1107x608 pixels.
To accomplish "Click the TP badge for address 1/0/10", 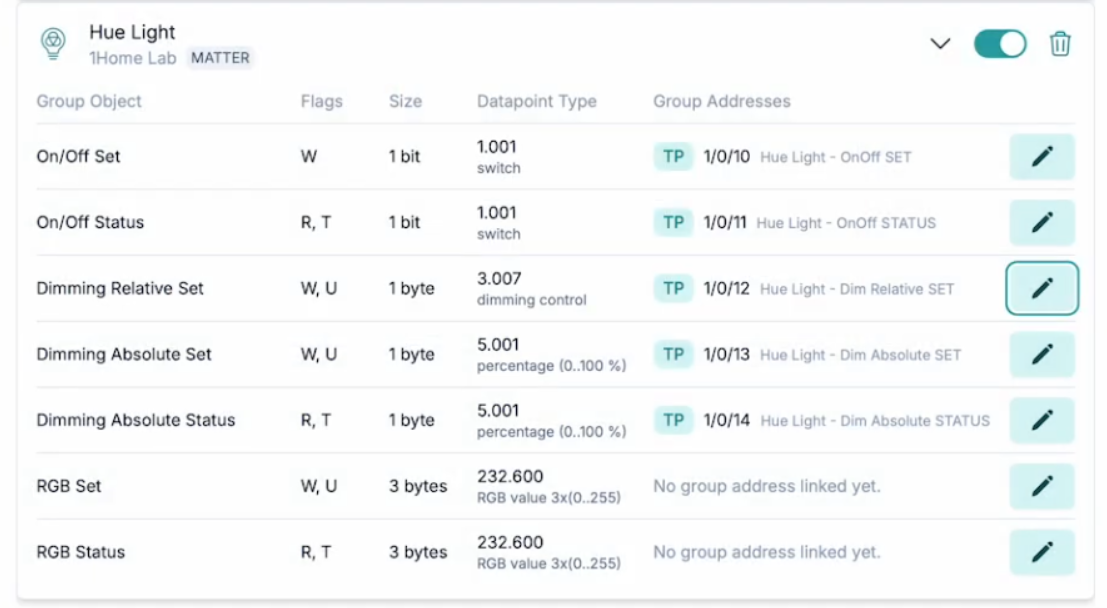I will tap(673, 157).
